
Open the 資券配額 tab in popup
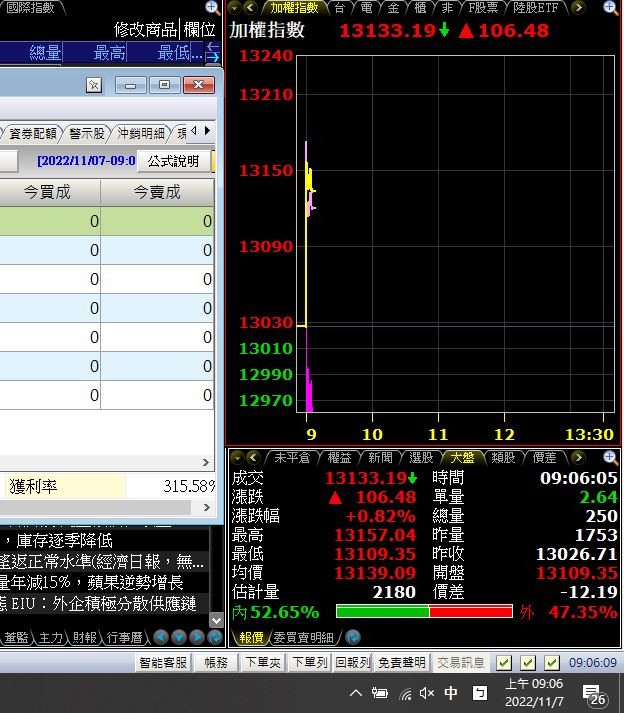coord(33,133)
